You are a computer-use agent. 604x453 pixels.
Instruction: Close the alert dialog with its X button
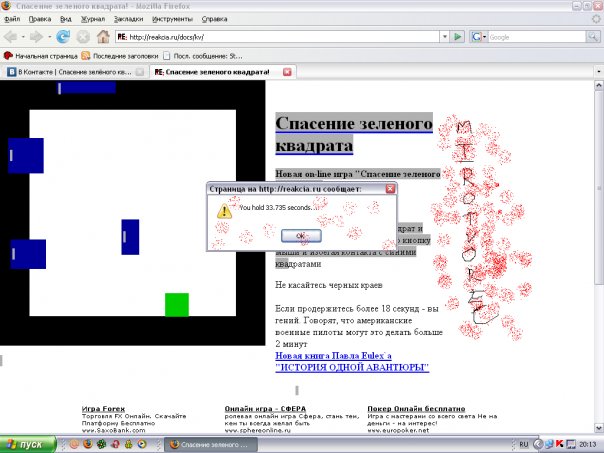pyautogui.click(x=390, y=187)
